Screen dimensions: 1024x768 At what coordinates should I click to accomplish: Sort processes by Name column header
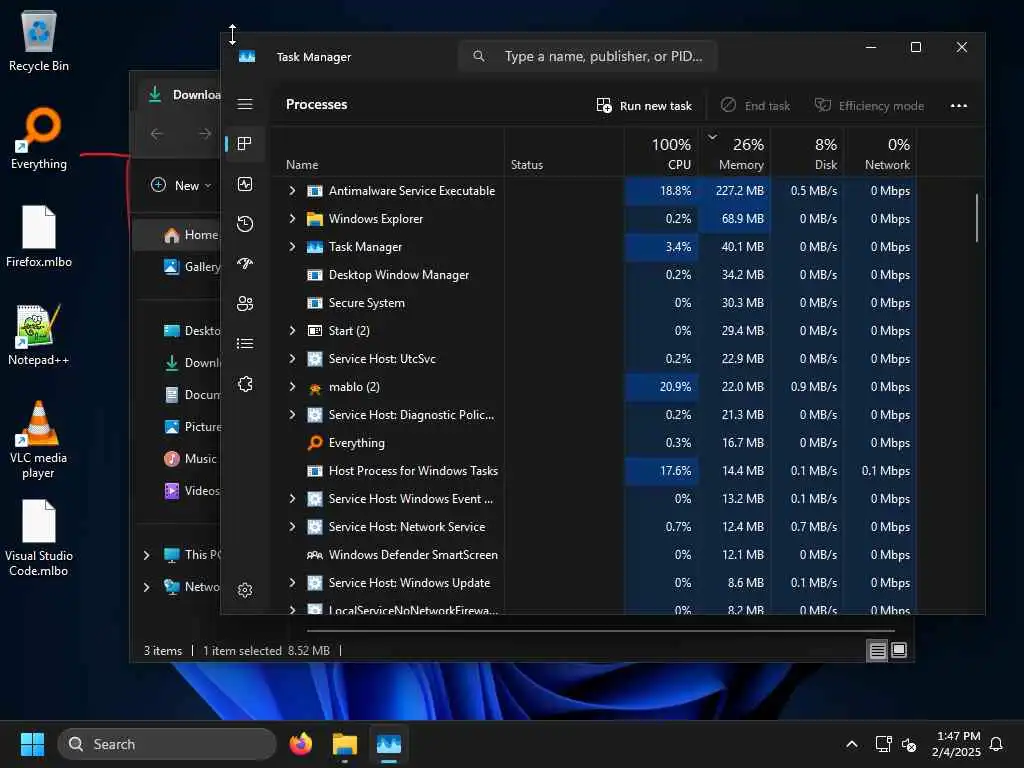coord(389,153)
